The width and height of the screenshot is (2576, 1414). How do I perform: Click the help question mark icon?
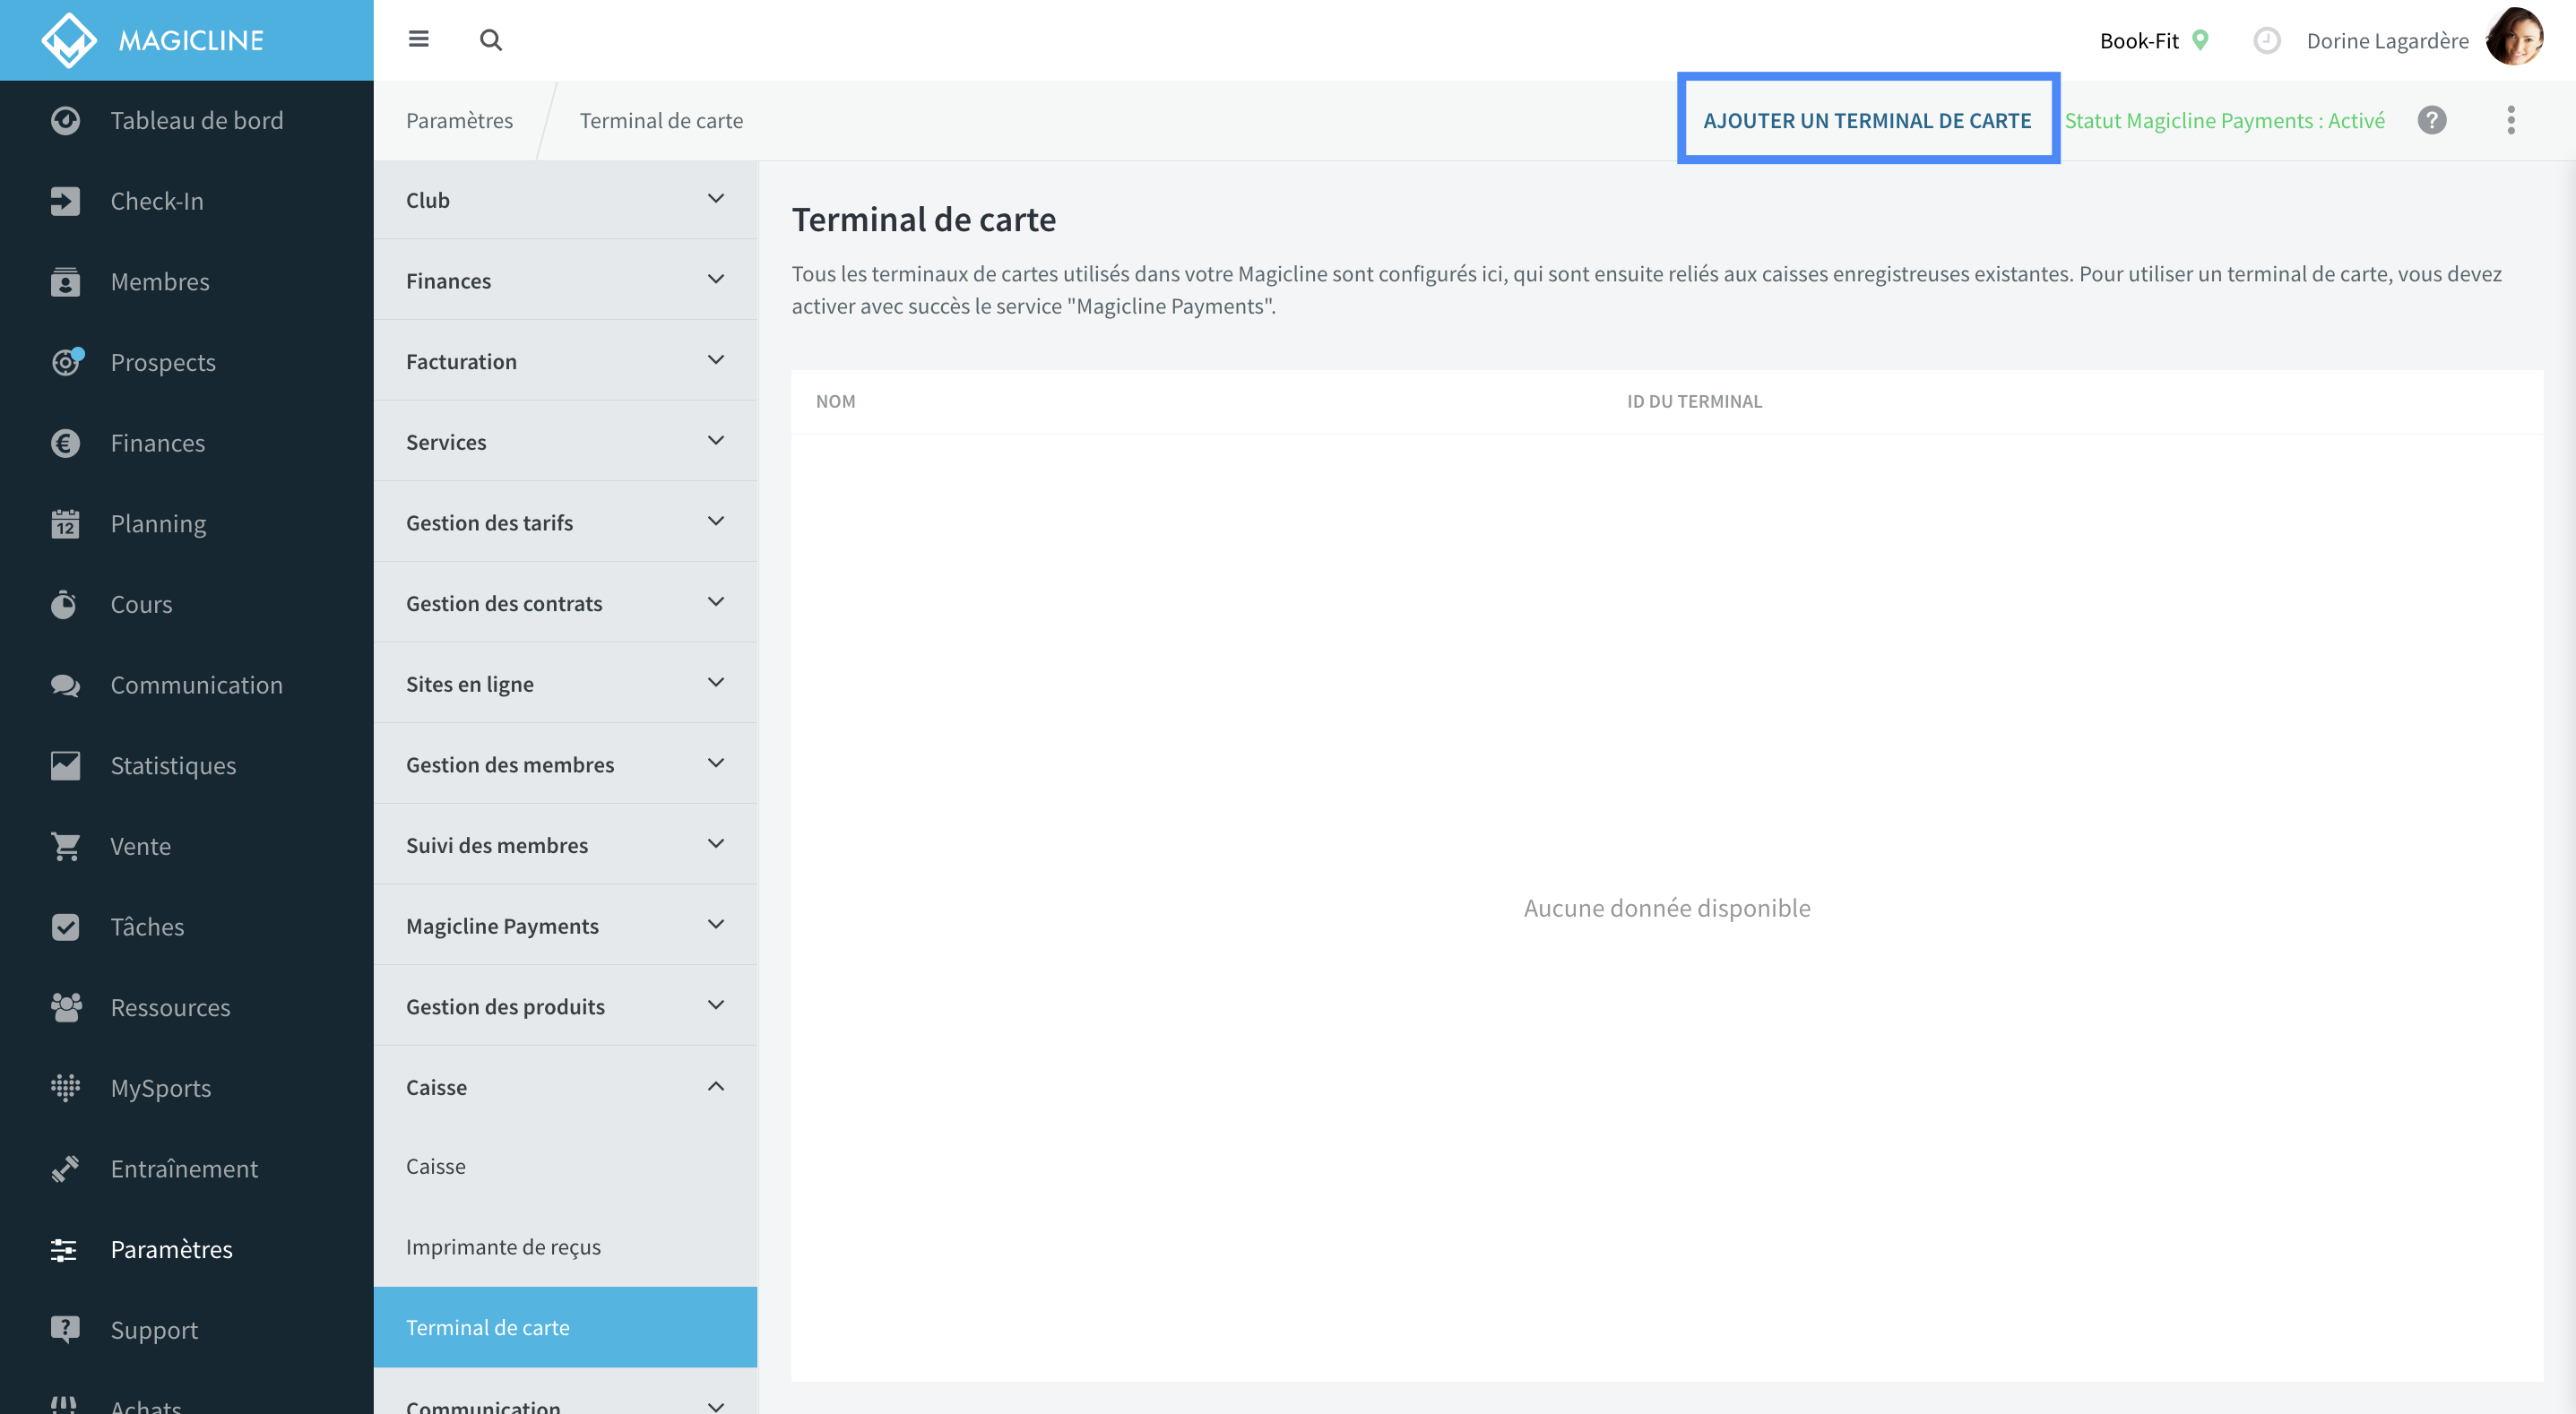click(2431, 120)
